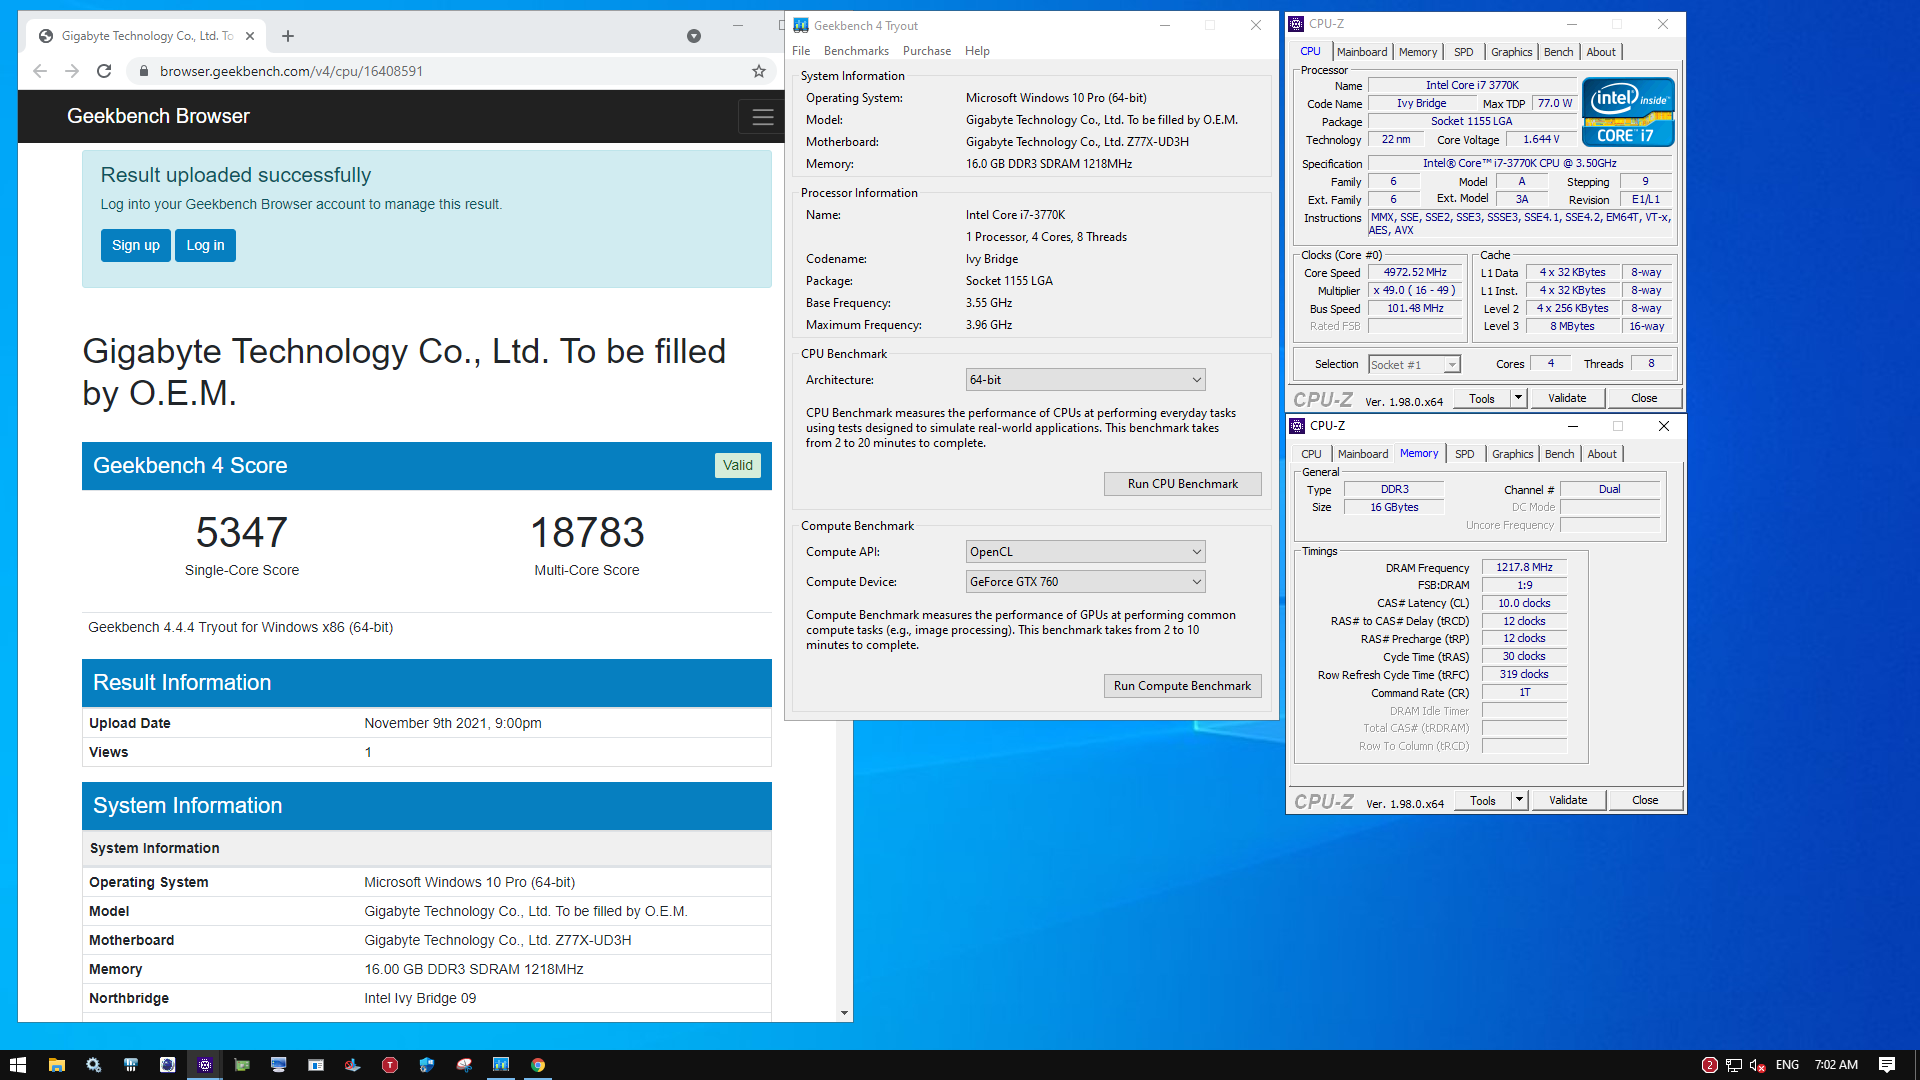Open Tools dropdown arrow in bottom CPU-Z window
Viewport: 1920px width, 1080px height.
coord(1519,800)
